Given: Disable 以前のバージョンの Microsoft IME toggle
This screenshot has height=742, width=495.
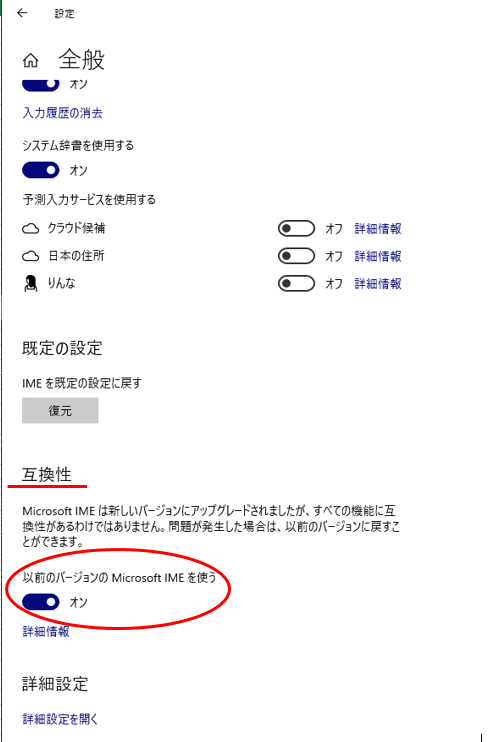Looking at the screenshot, I should 41,602.
